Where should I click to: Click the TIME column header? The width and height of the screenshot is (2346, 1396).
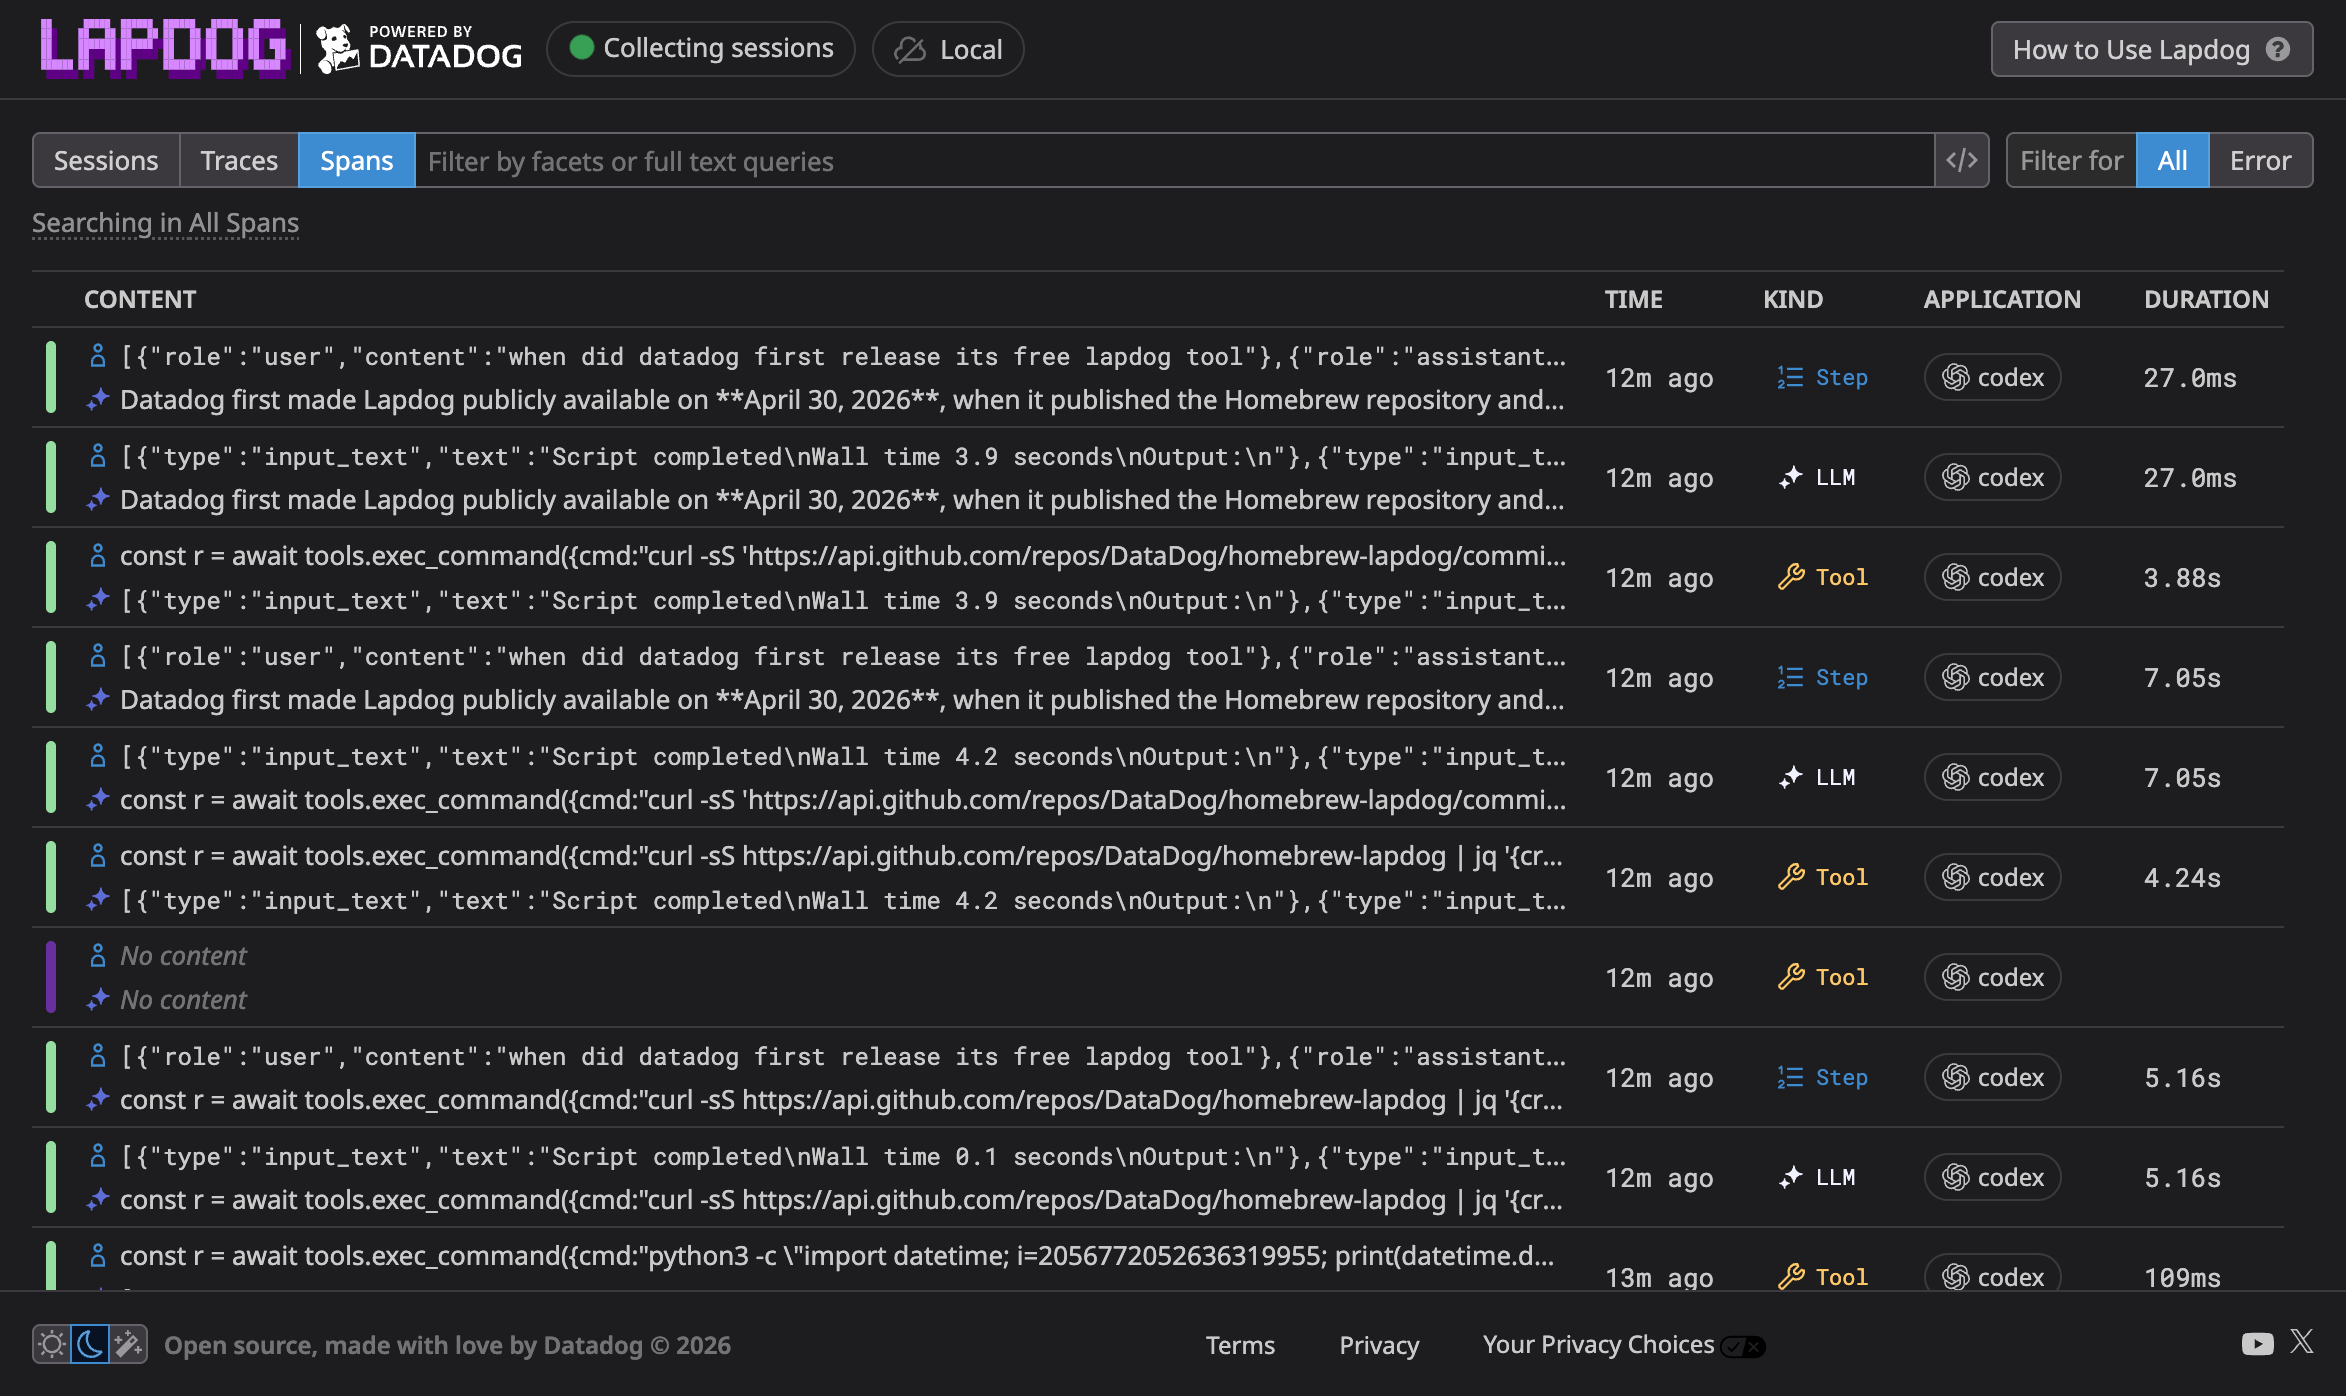1633,299
